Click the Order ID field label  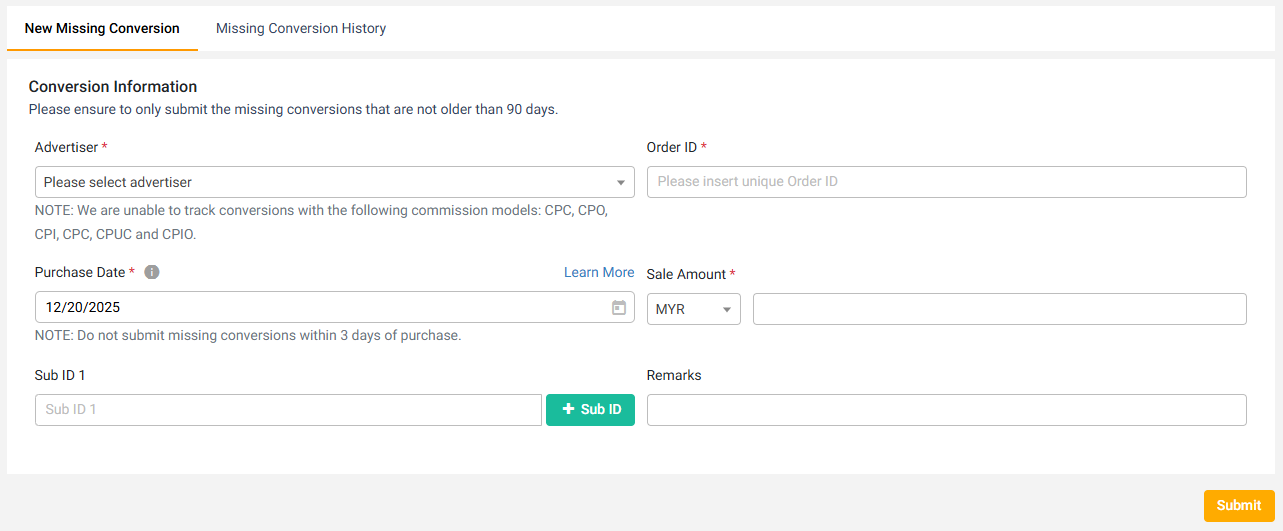[x=672, y=147]
